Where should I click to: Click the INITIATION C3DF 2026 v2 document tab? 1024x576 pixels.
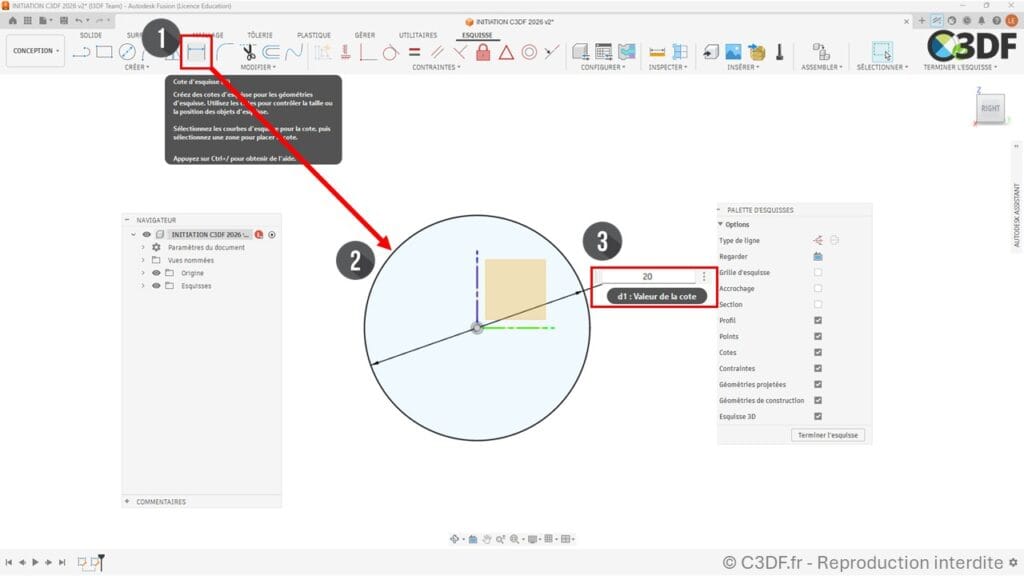(x=510, y=20)
